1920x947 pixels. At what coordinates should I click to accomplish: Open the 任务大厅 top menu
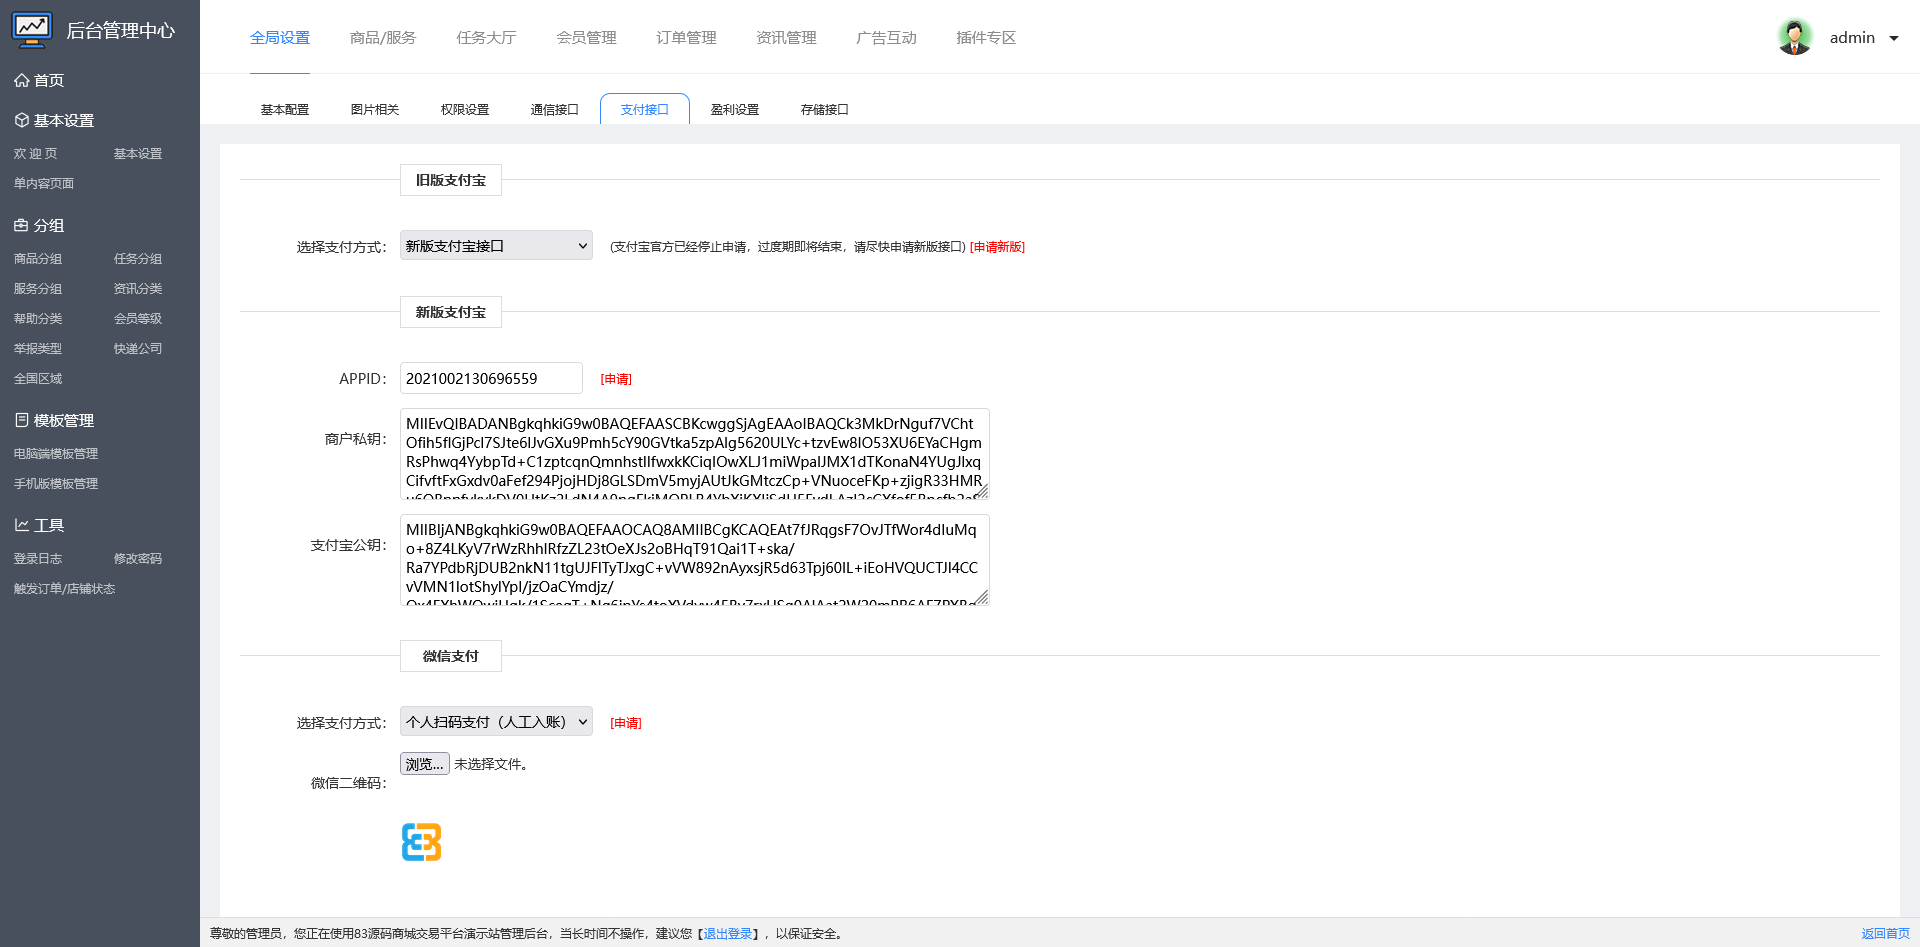tap(486, 37)
